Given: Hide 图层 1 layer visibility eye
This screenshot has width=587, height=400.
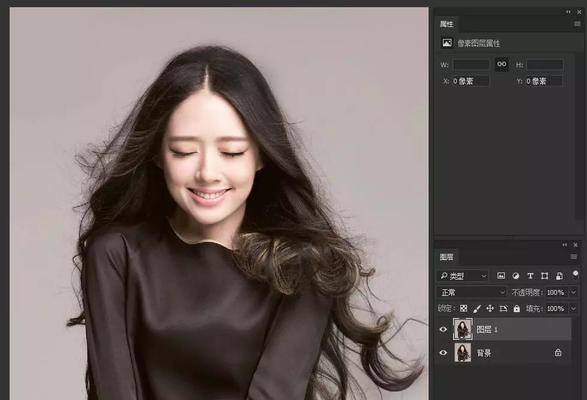Looking at the screenshot, I should click(x=443, y=330).
